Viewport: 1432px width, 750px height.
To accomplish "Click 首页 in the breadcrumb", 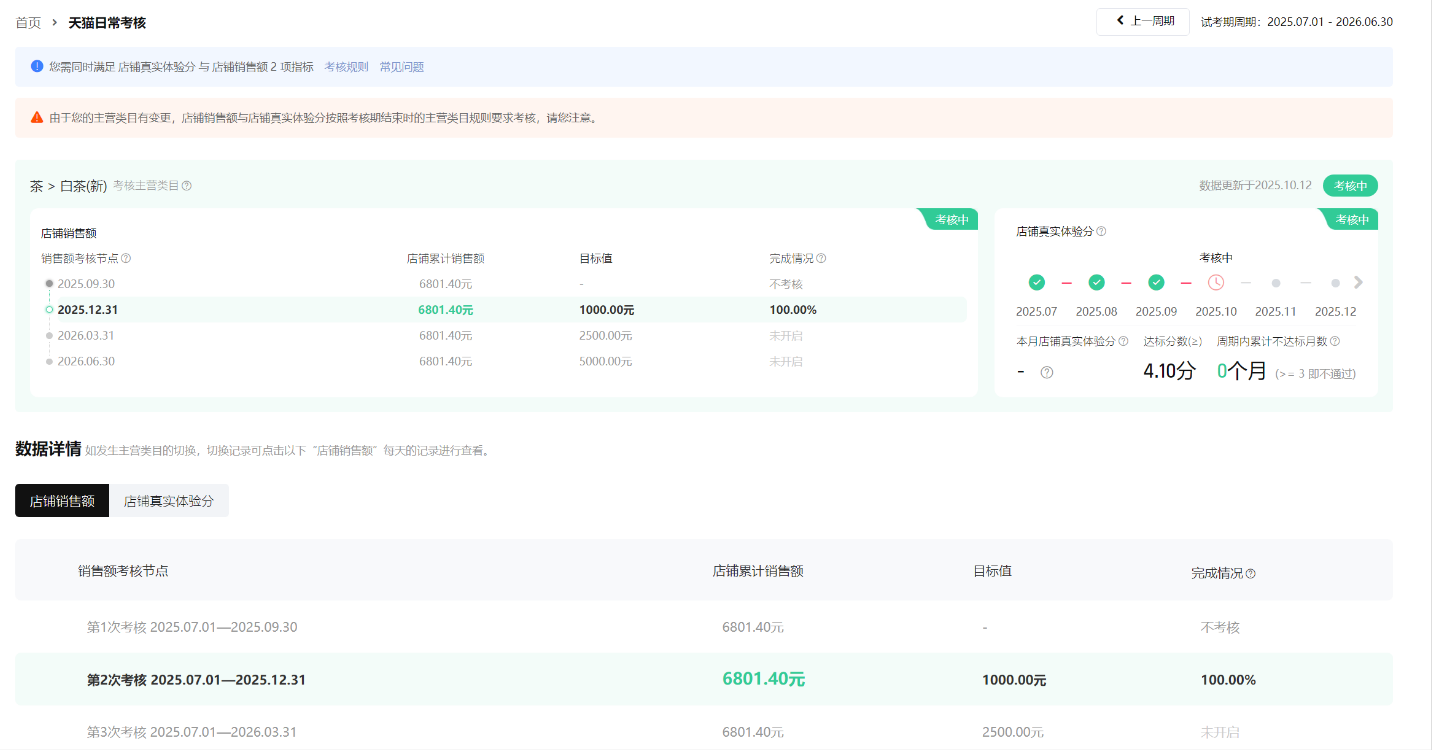I will [28, 22].
